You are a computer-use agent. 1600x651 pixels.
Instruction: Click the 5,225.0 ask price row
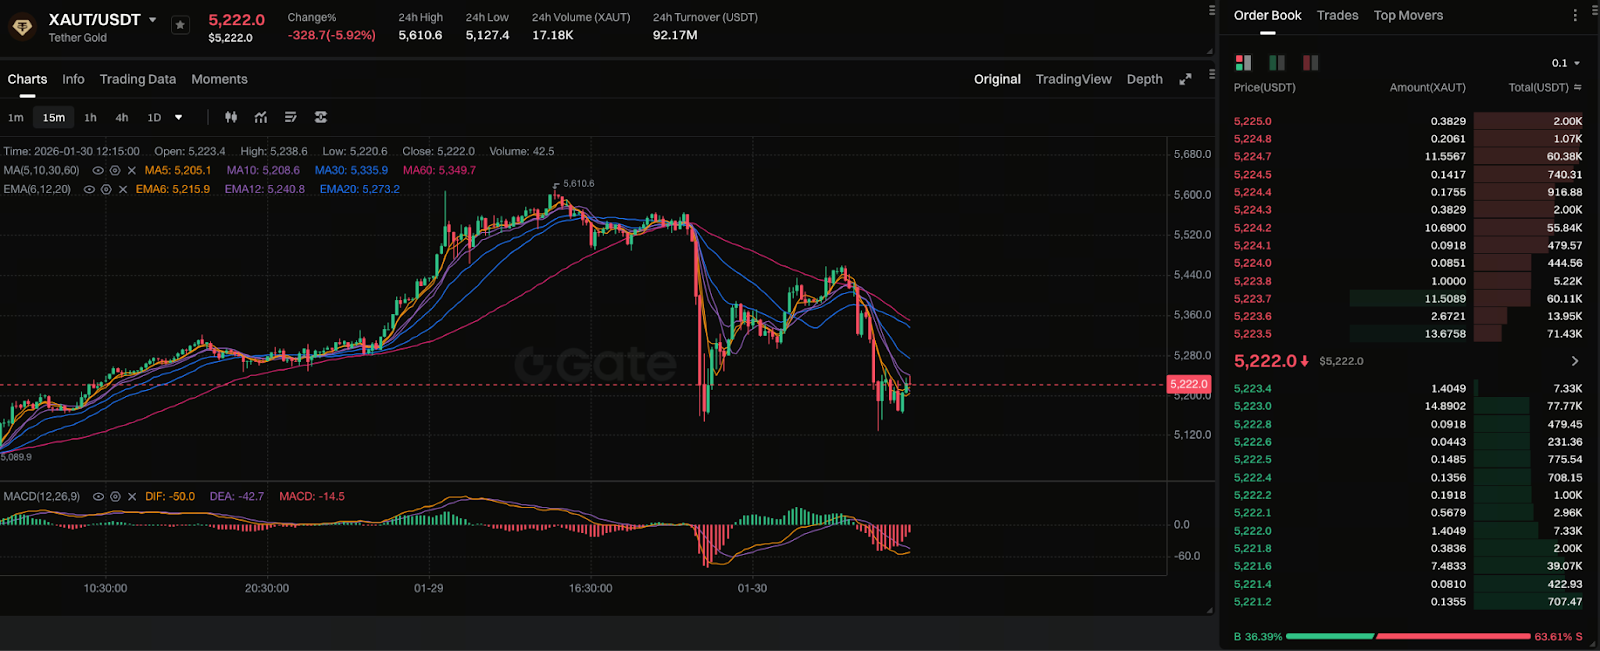point(1408,121)
